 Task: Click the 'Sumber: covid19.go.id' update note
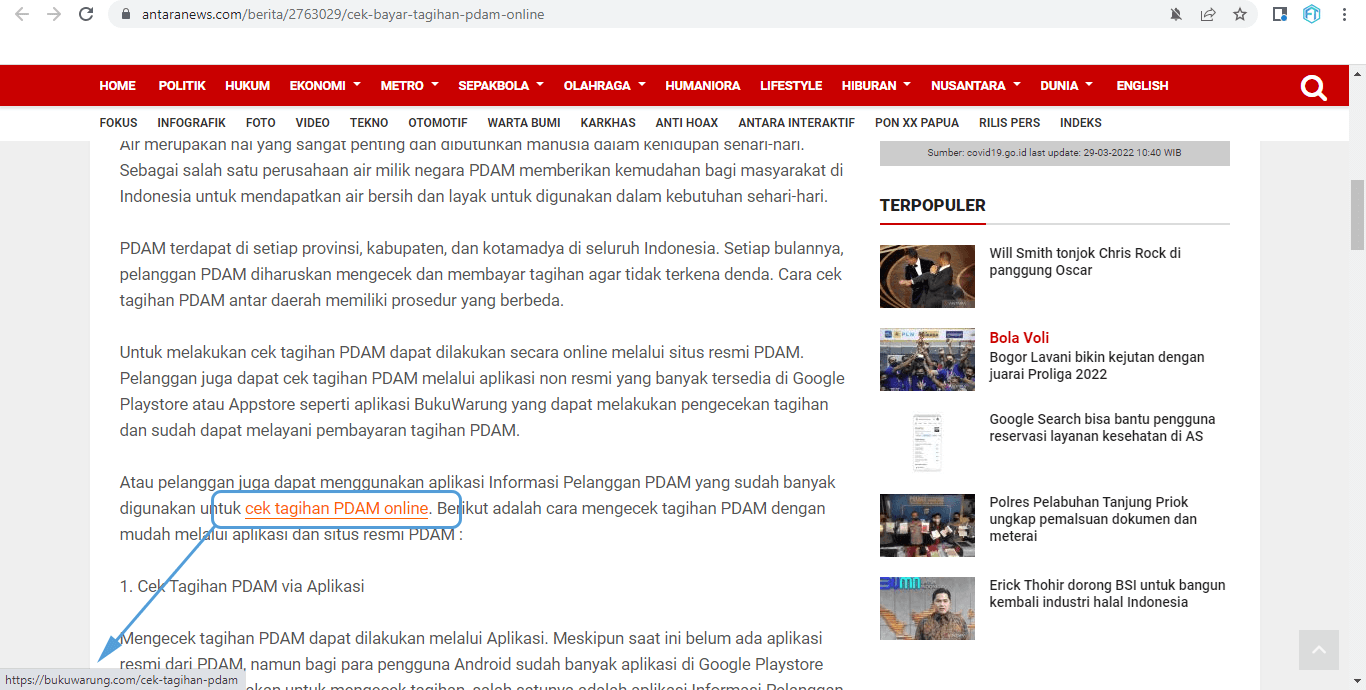1054,153
